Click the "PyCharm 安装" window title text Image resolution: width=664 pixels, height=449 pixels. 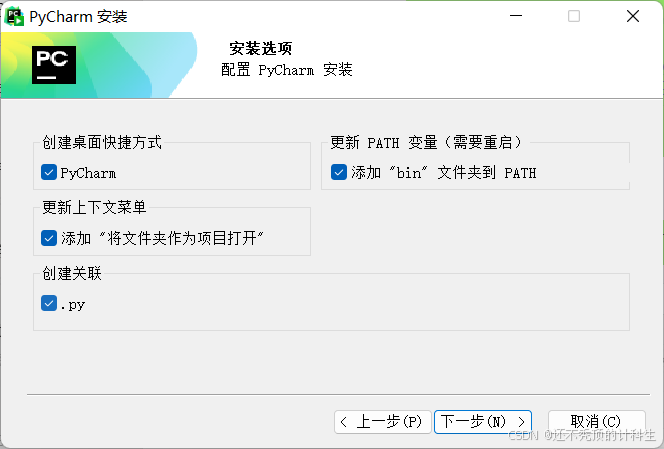coord(78,17)
